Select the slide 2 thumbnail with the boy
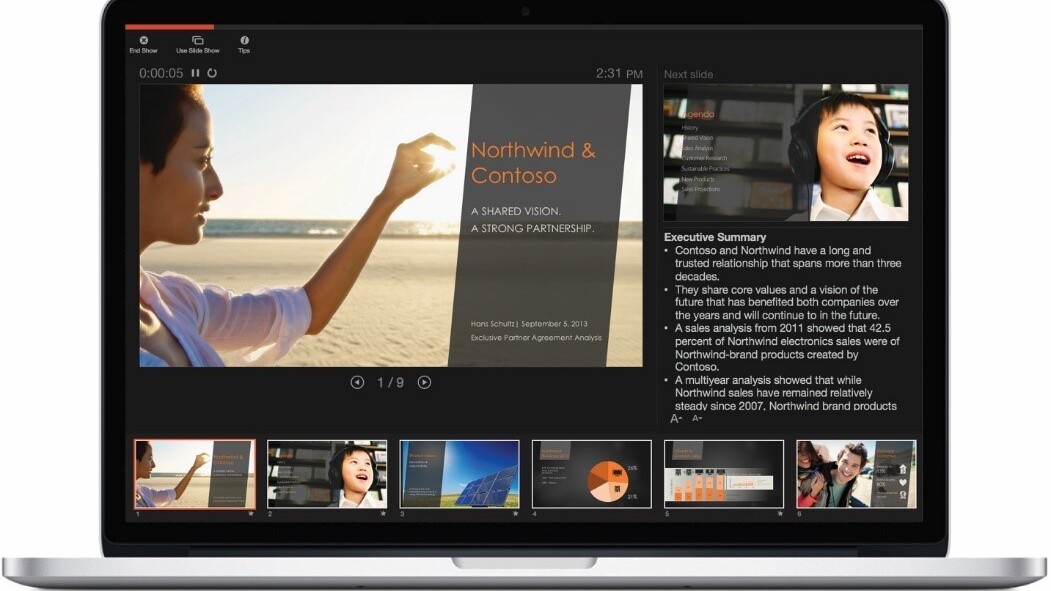 (326, 473)
